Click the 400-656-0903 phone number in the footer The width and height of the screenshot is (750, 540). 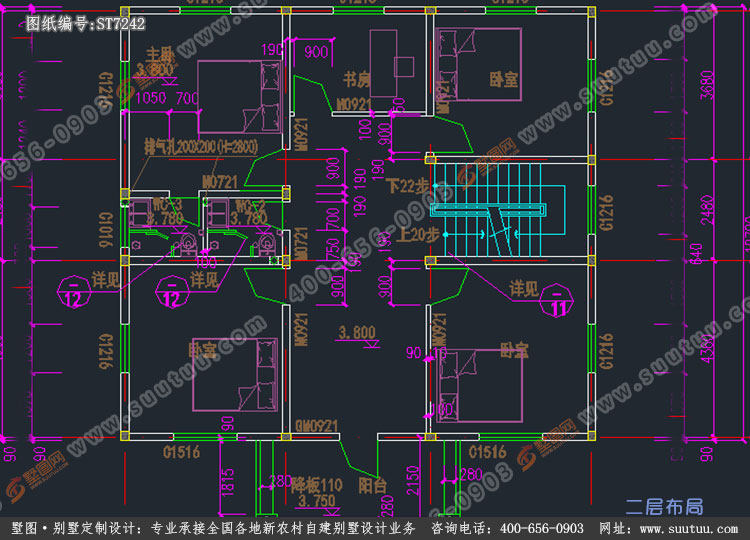click(541, 529)
